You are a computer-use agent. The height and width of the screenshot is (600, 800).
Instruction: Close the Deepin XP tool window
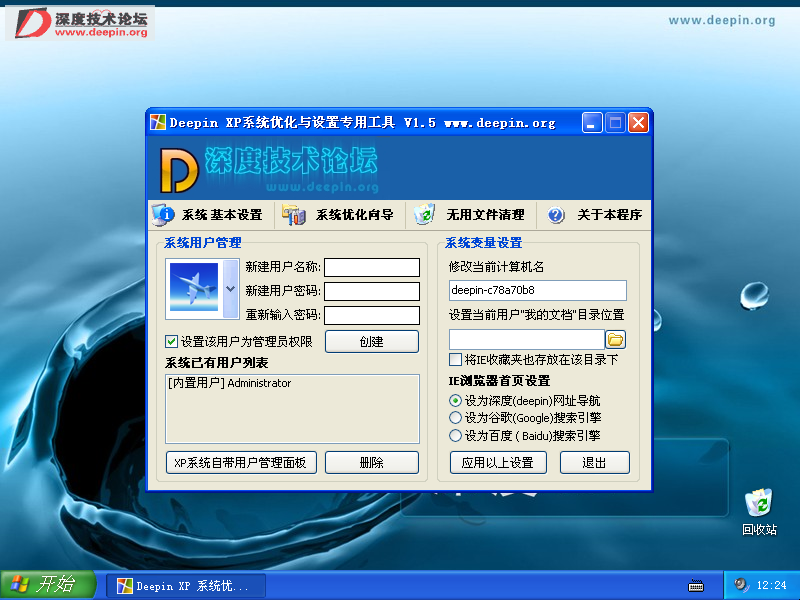(x=638, y=123)
